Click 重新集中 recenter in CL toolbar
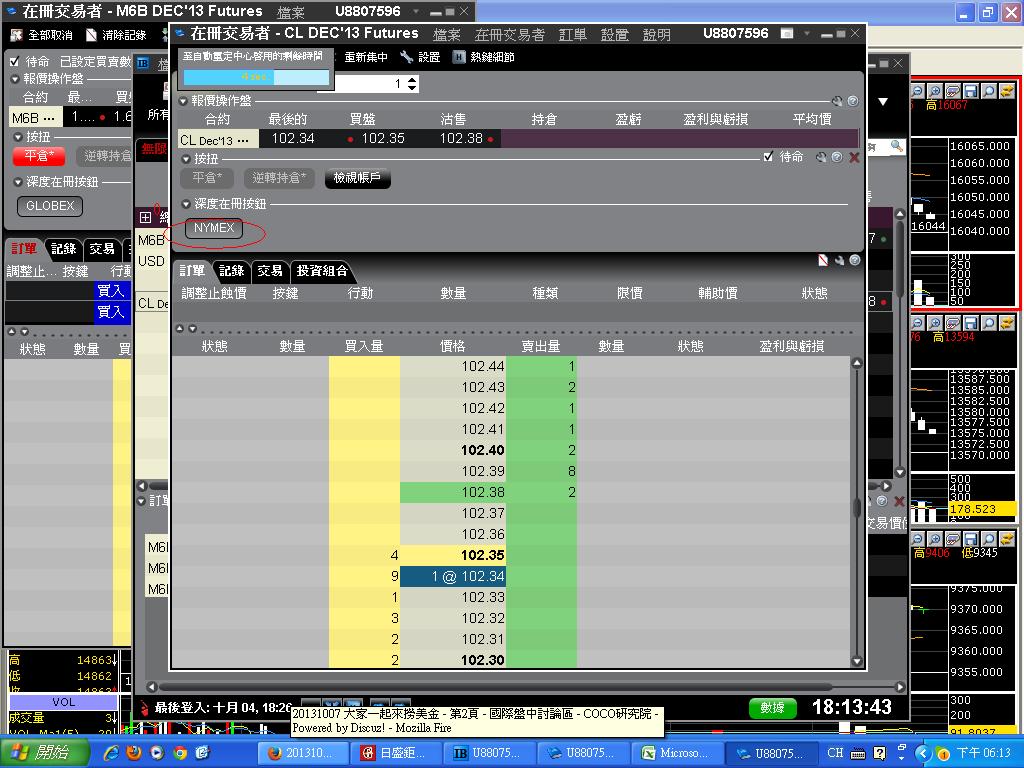Image resolution: width=1024 pixels, height=768 pixels. [x=366, y=57]
